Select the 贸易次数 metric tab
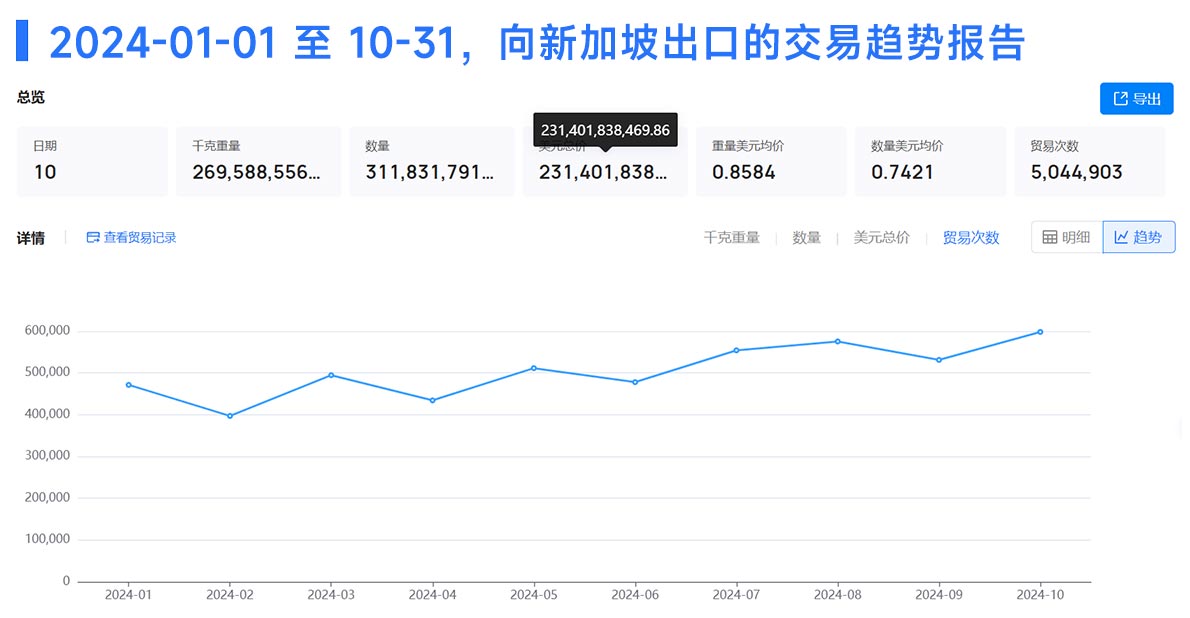 click(971, 238)
